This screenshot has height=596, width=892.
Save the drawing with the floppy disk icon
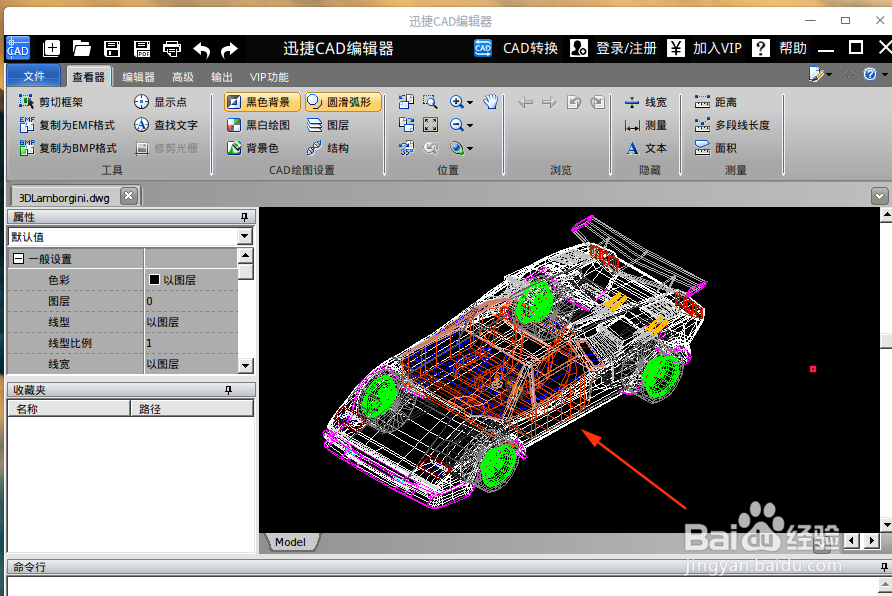(x=112, y=48)
